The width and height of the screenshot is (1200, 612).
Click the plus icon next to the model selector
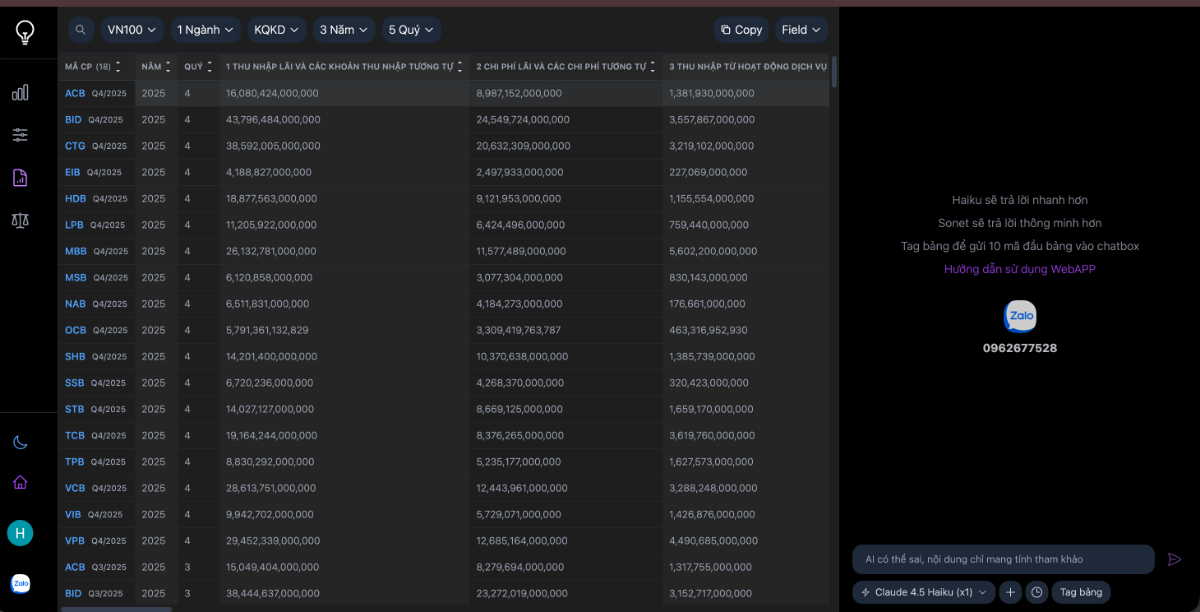point(1010,592)
